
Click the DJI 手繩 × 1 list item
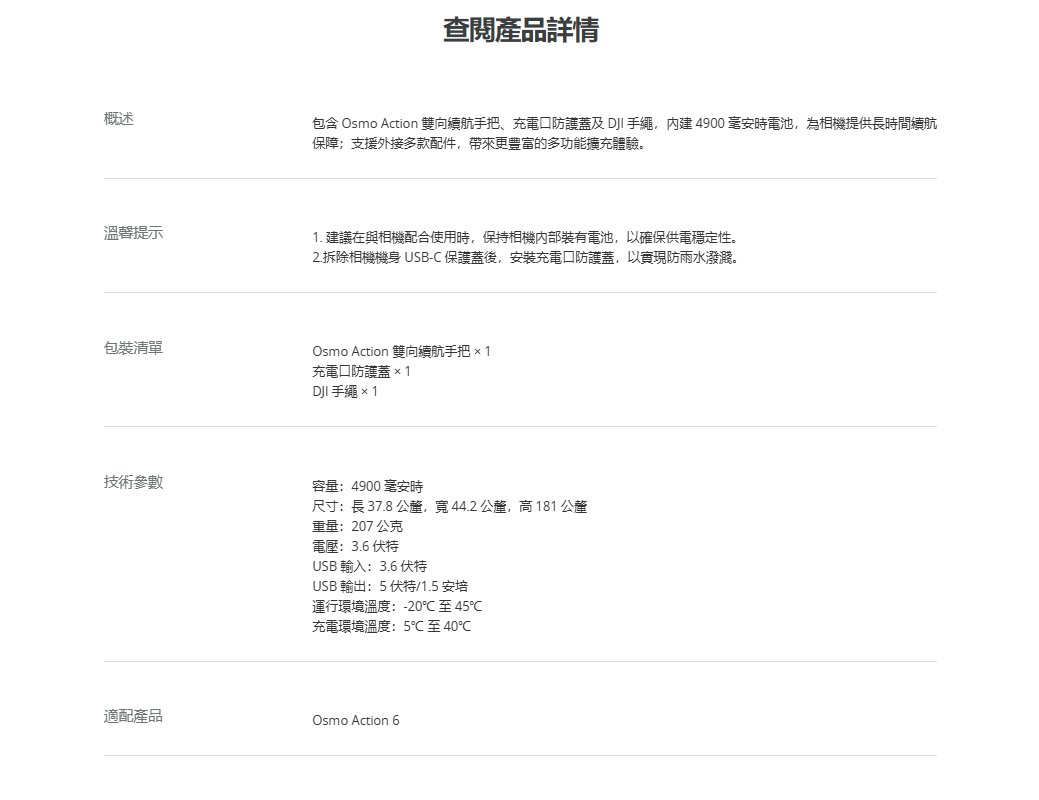[345, 391]
